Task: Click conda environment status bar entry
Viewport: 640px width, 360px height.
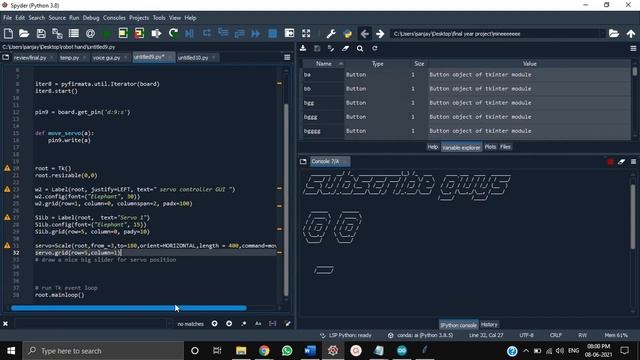Action: point(420,335)
